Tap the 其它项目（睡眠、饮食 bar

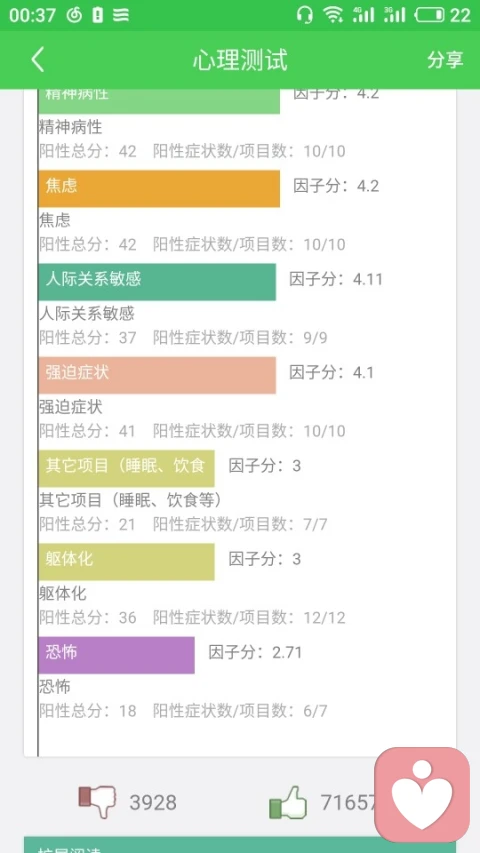(x=126, y=468)
